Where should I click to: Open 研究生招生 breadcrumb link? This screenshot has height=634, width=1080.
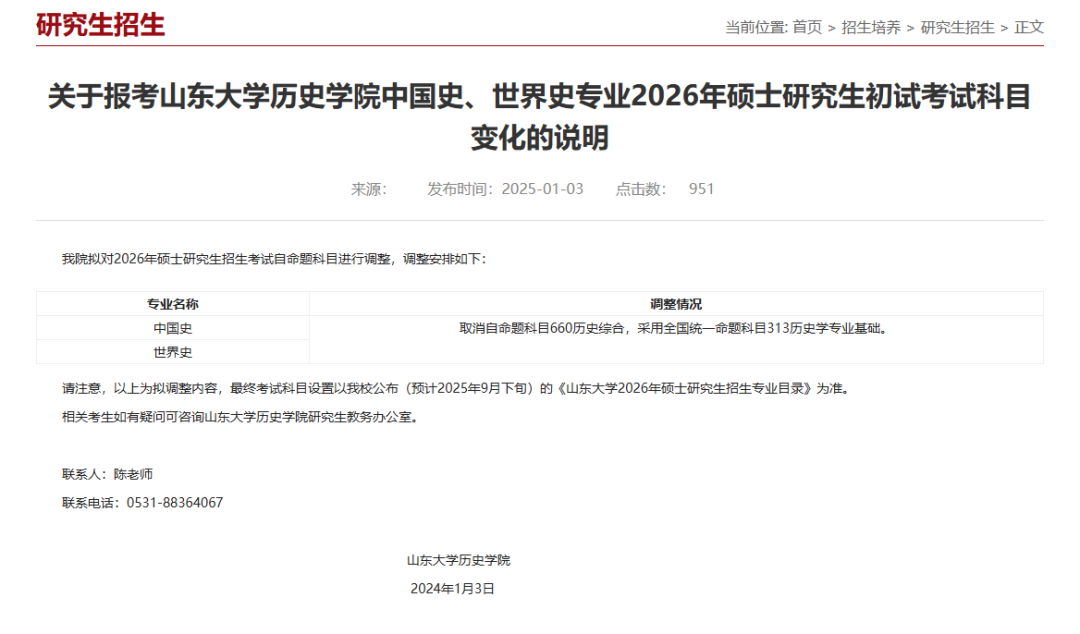coord(957,28)
